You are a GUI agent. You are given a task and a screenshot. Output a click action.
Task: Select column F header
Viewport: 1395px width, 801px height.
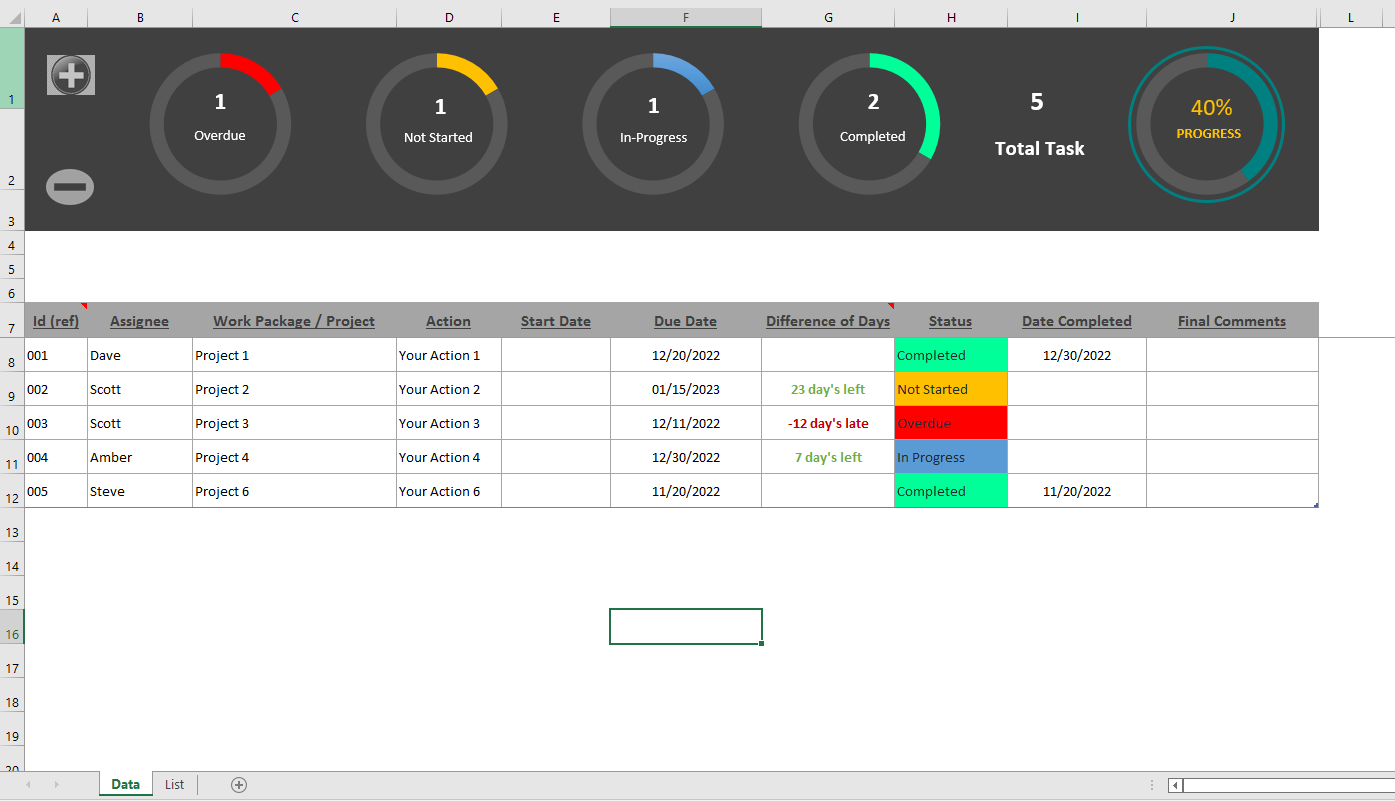686,18
